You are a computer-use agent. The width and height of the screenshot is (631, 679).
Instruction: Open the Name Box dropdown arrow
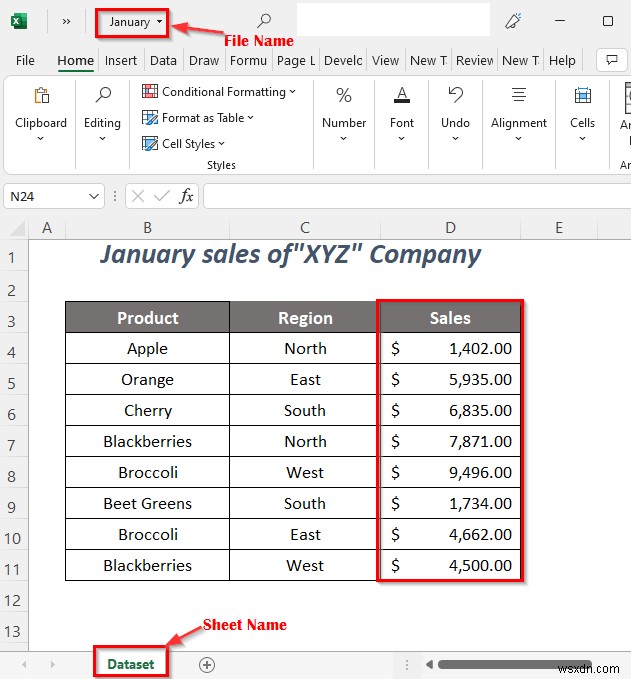94,197
